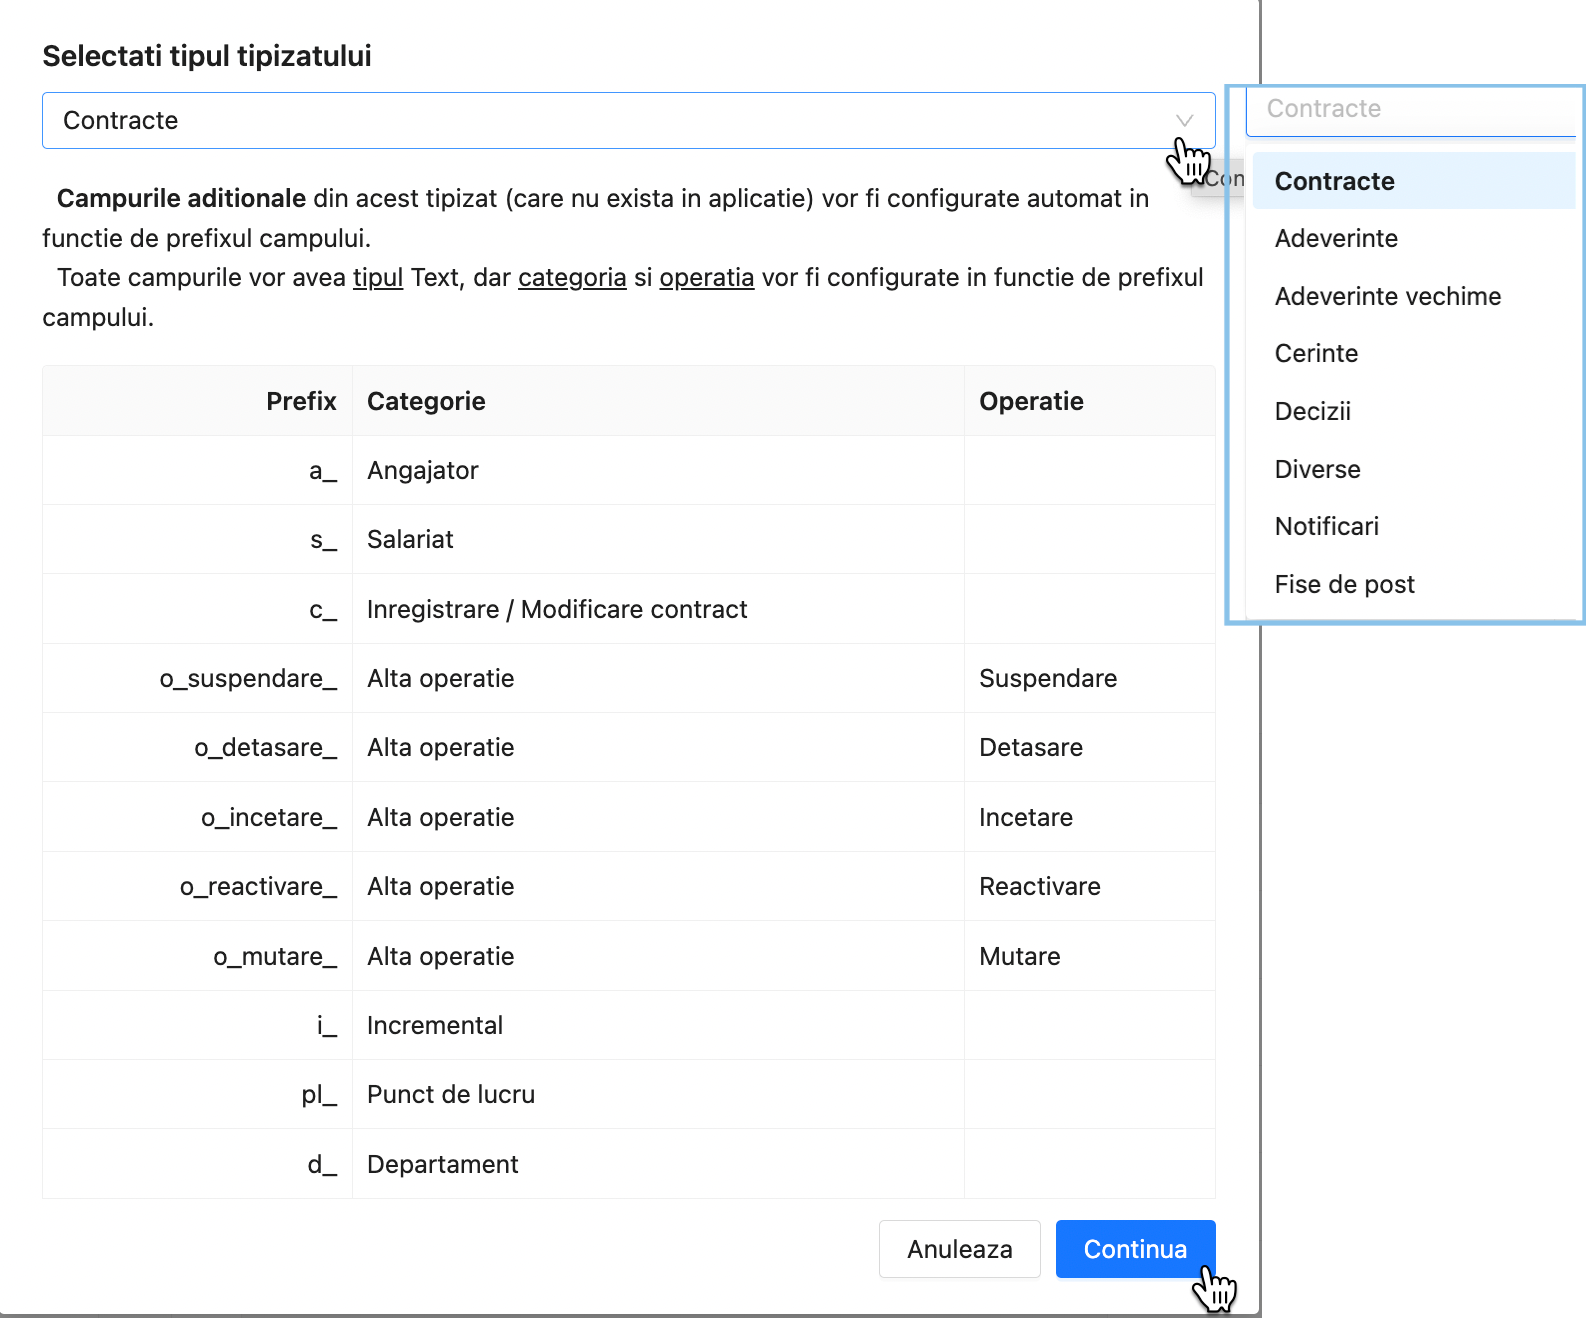Click the Punct de lucru cell
The width and height of the screenshot is (1594, 1320).
(659, 1094)
